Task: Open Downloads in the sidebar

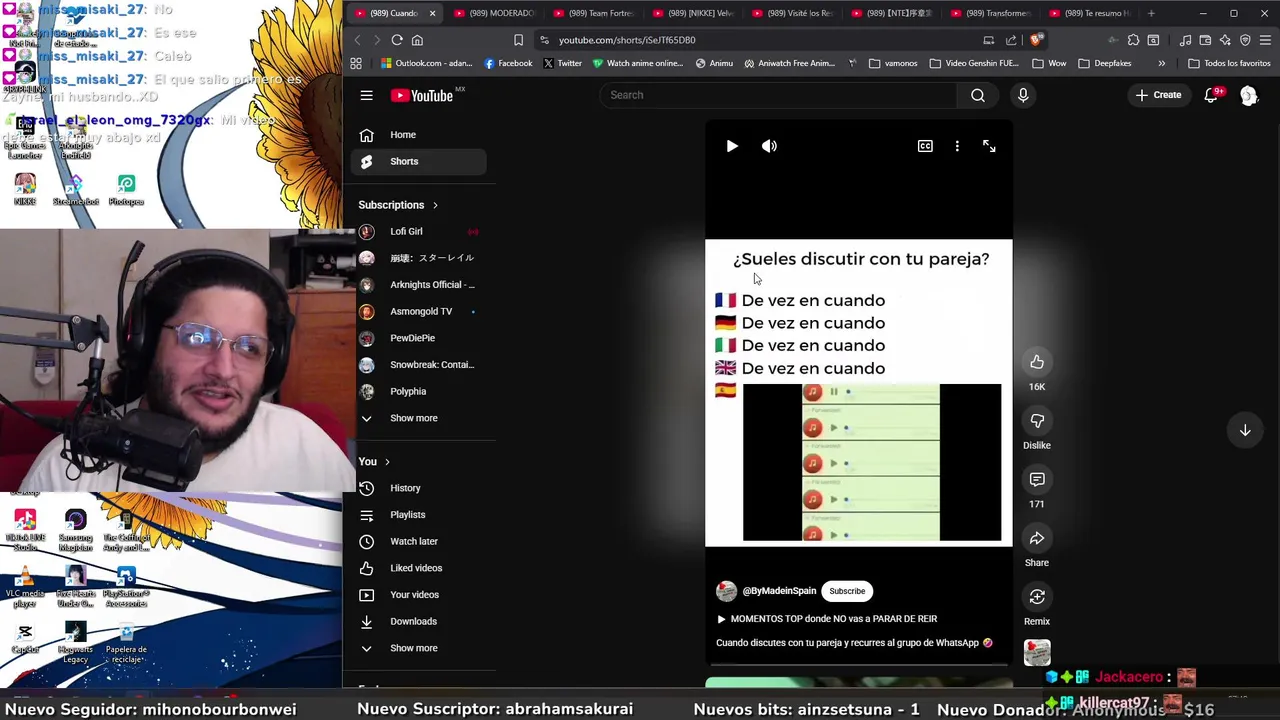Action: point(418,621)
